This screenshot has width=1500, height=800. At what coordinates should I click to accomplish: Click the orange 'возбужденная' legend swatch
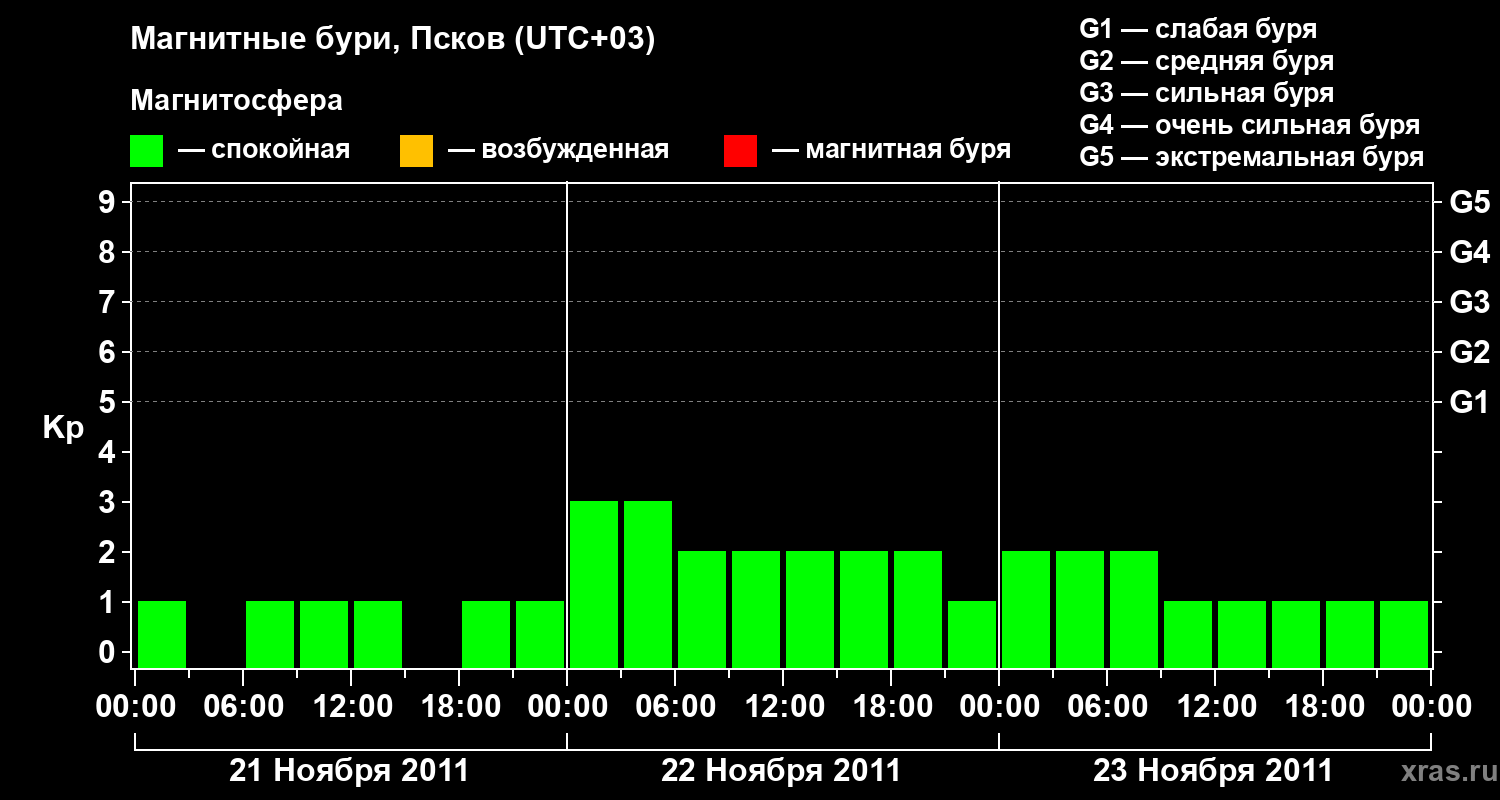pos(416,151)
